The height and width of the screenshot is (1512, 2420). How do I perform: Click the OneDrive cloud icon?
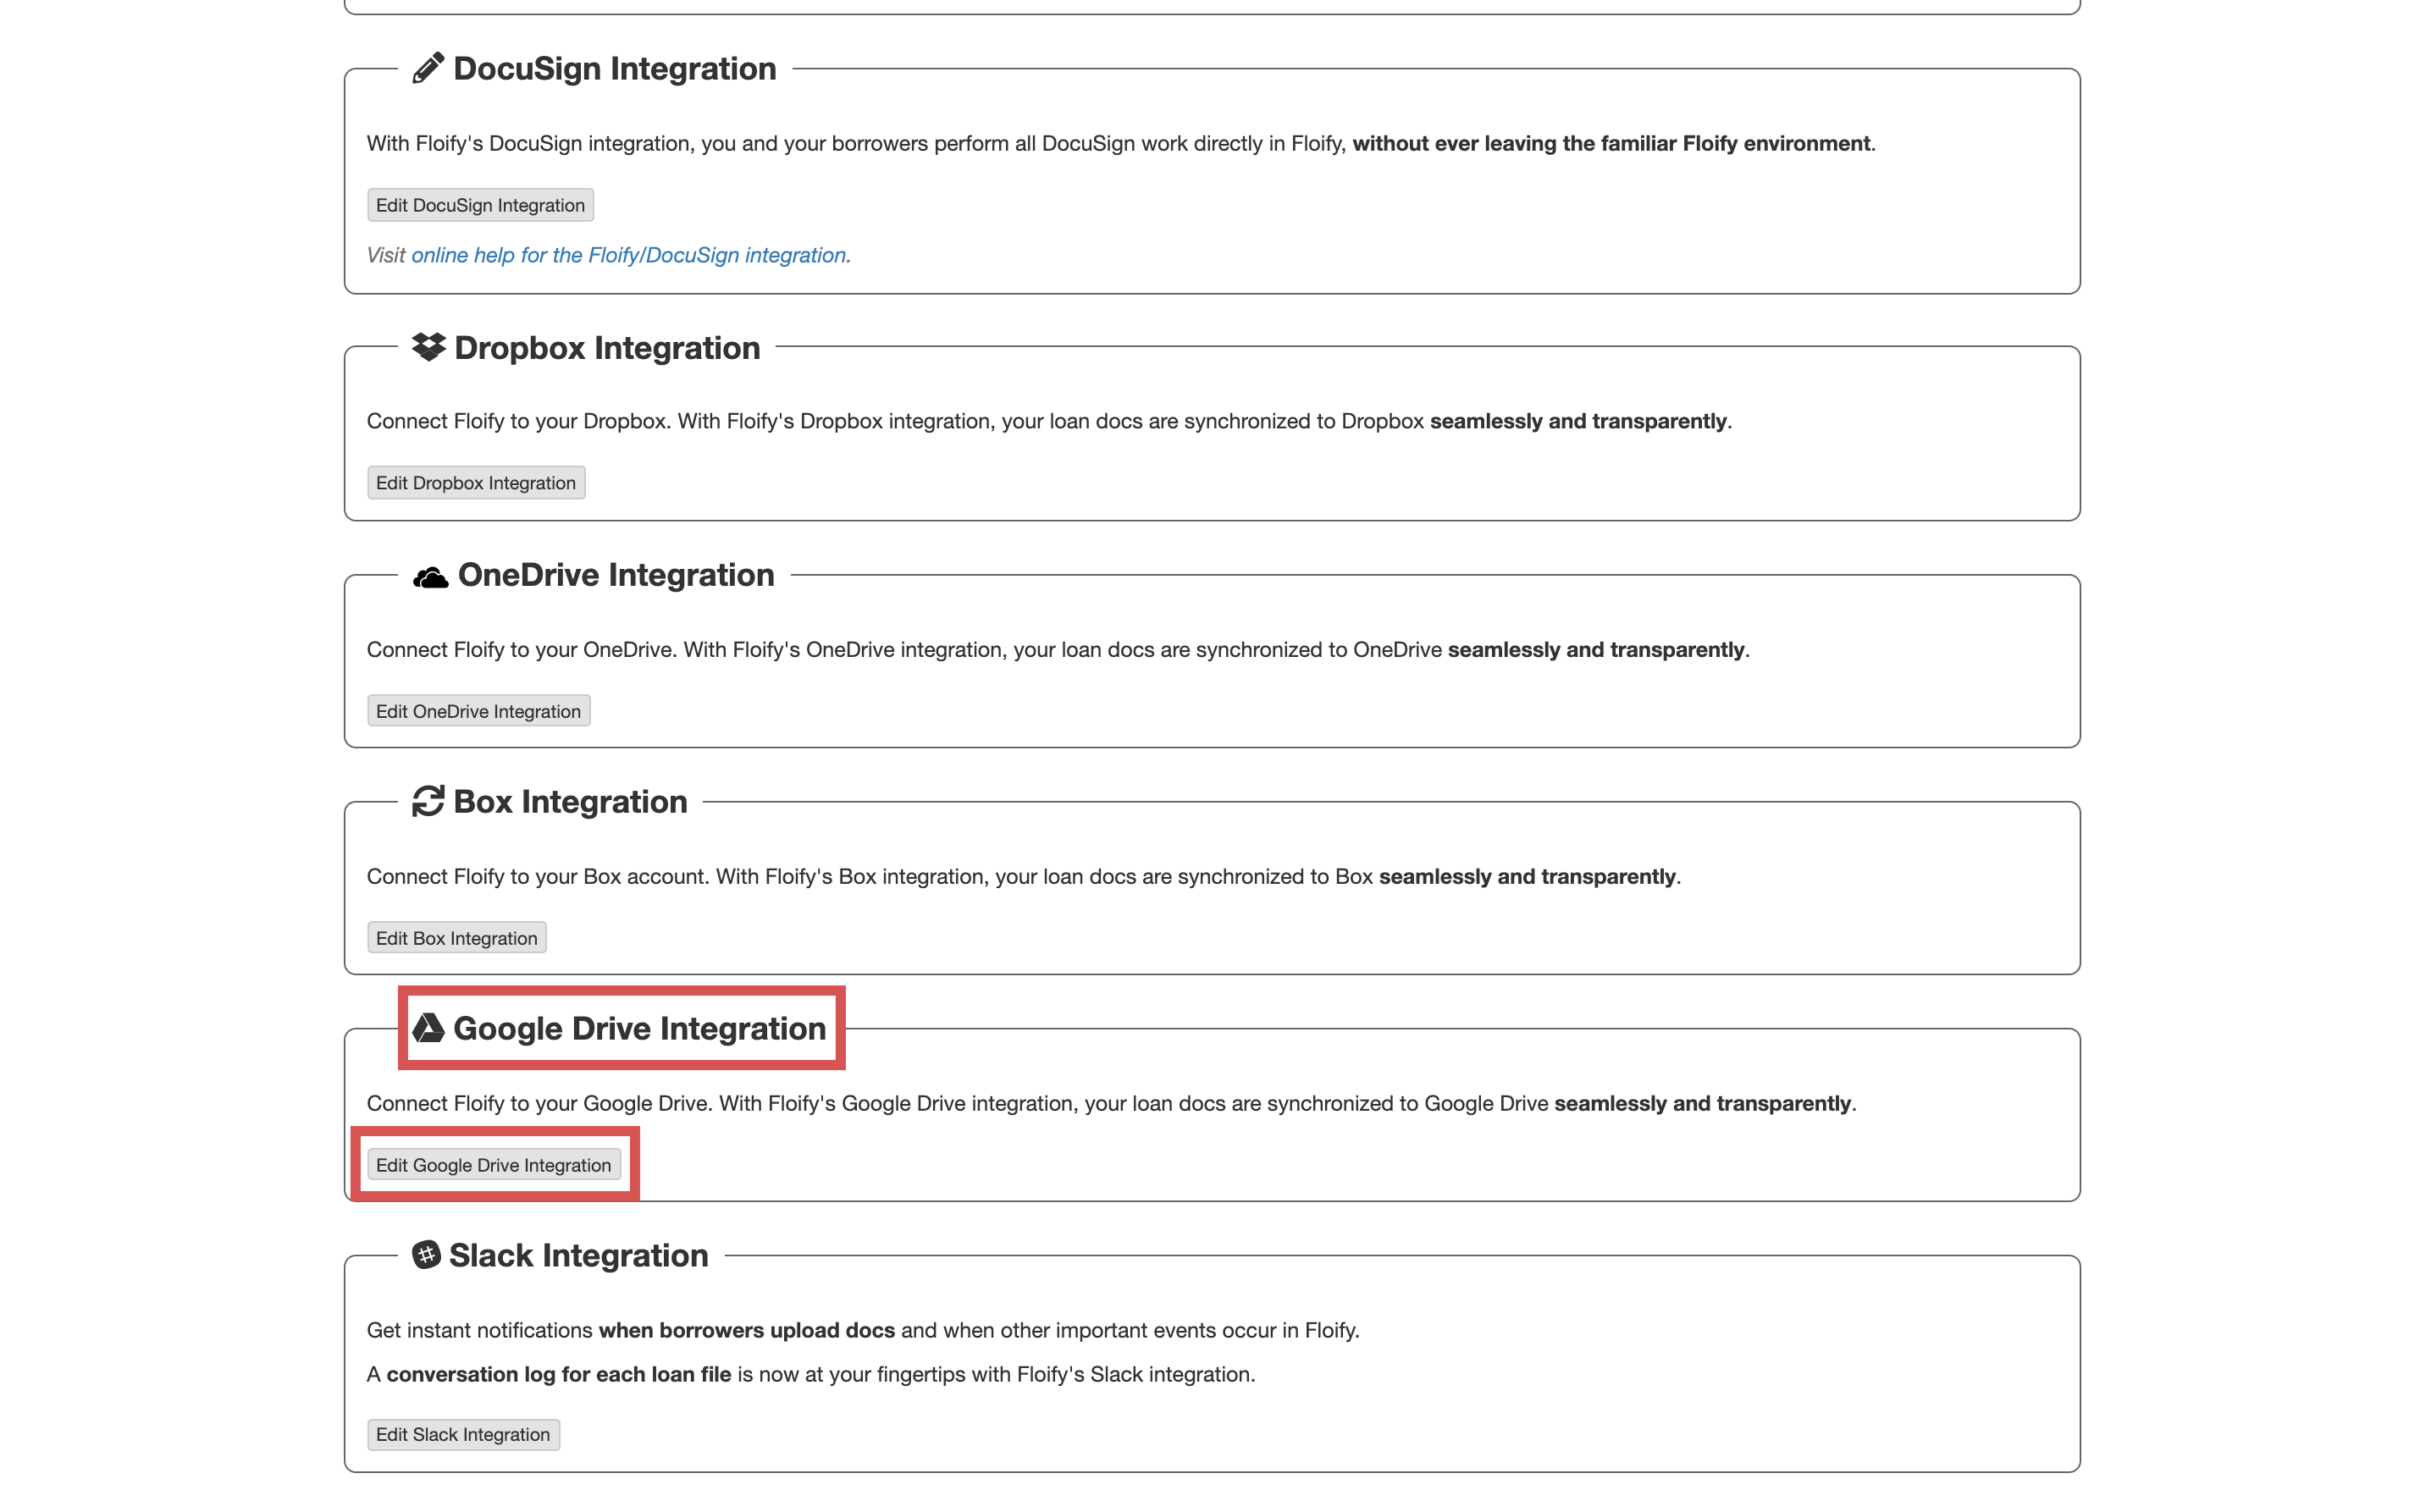tap(430, 577)
